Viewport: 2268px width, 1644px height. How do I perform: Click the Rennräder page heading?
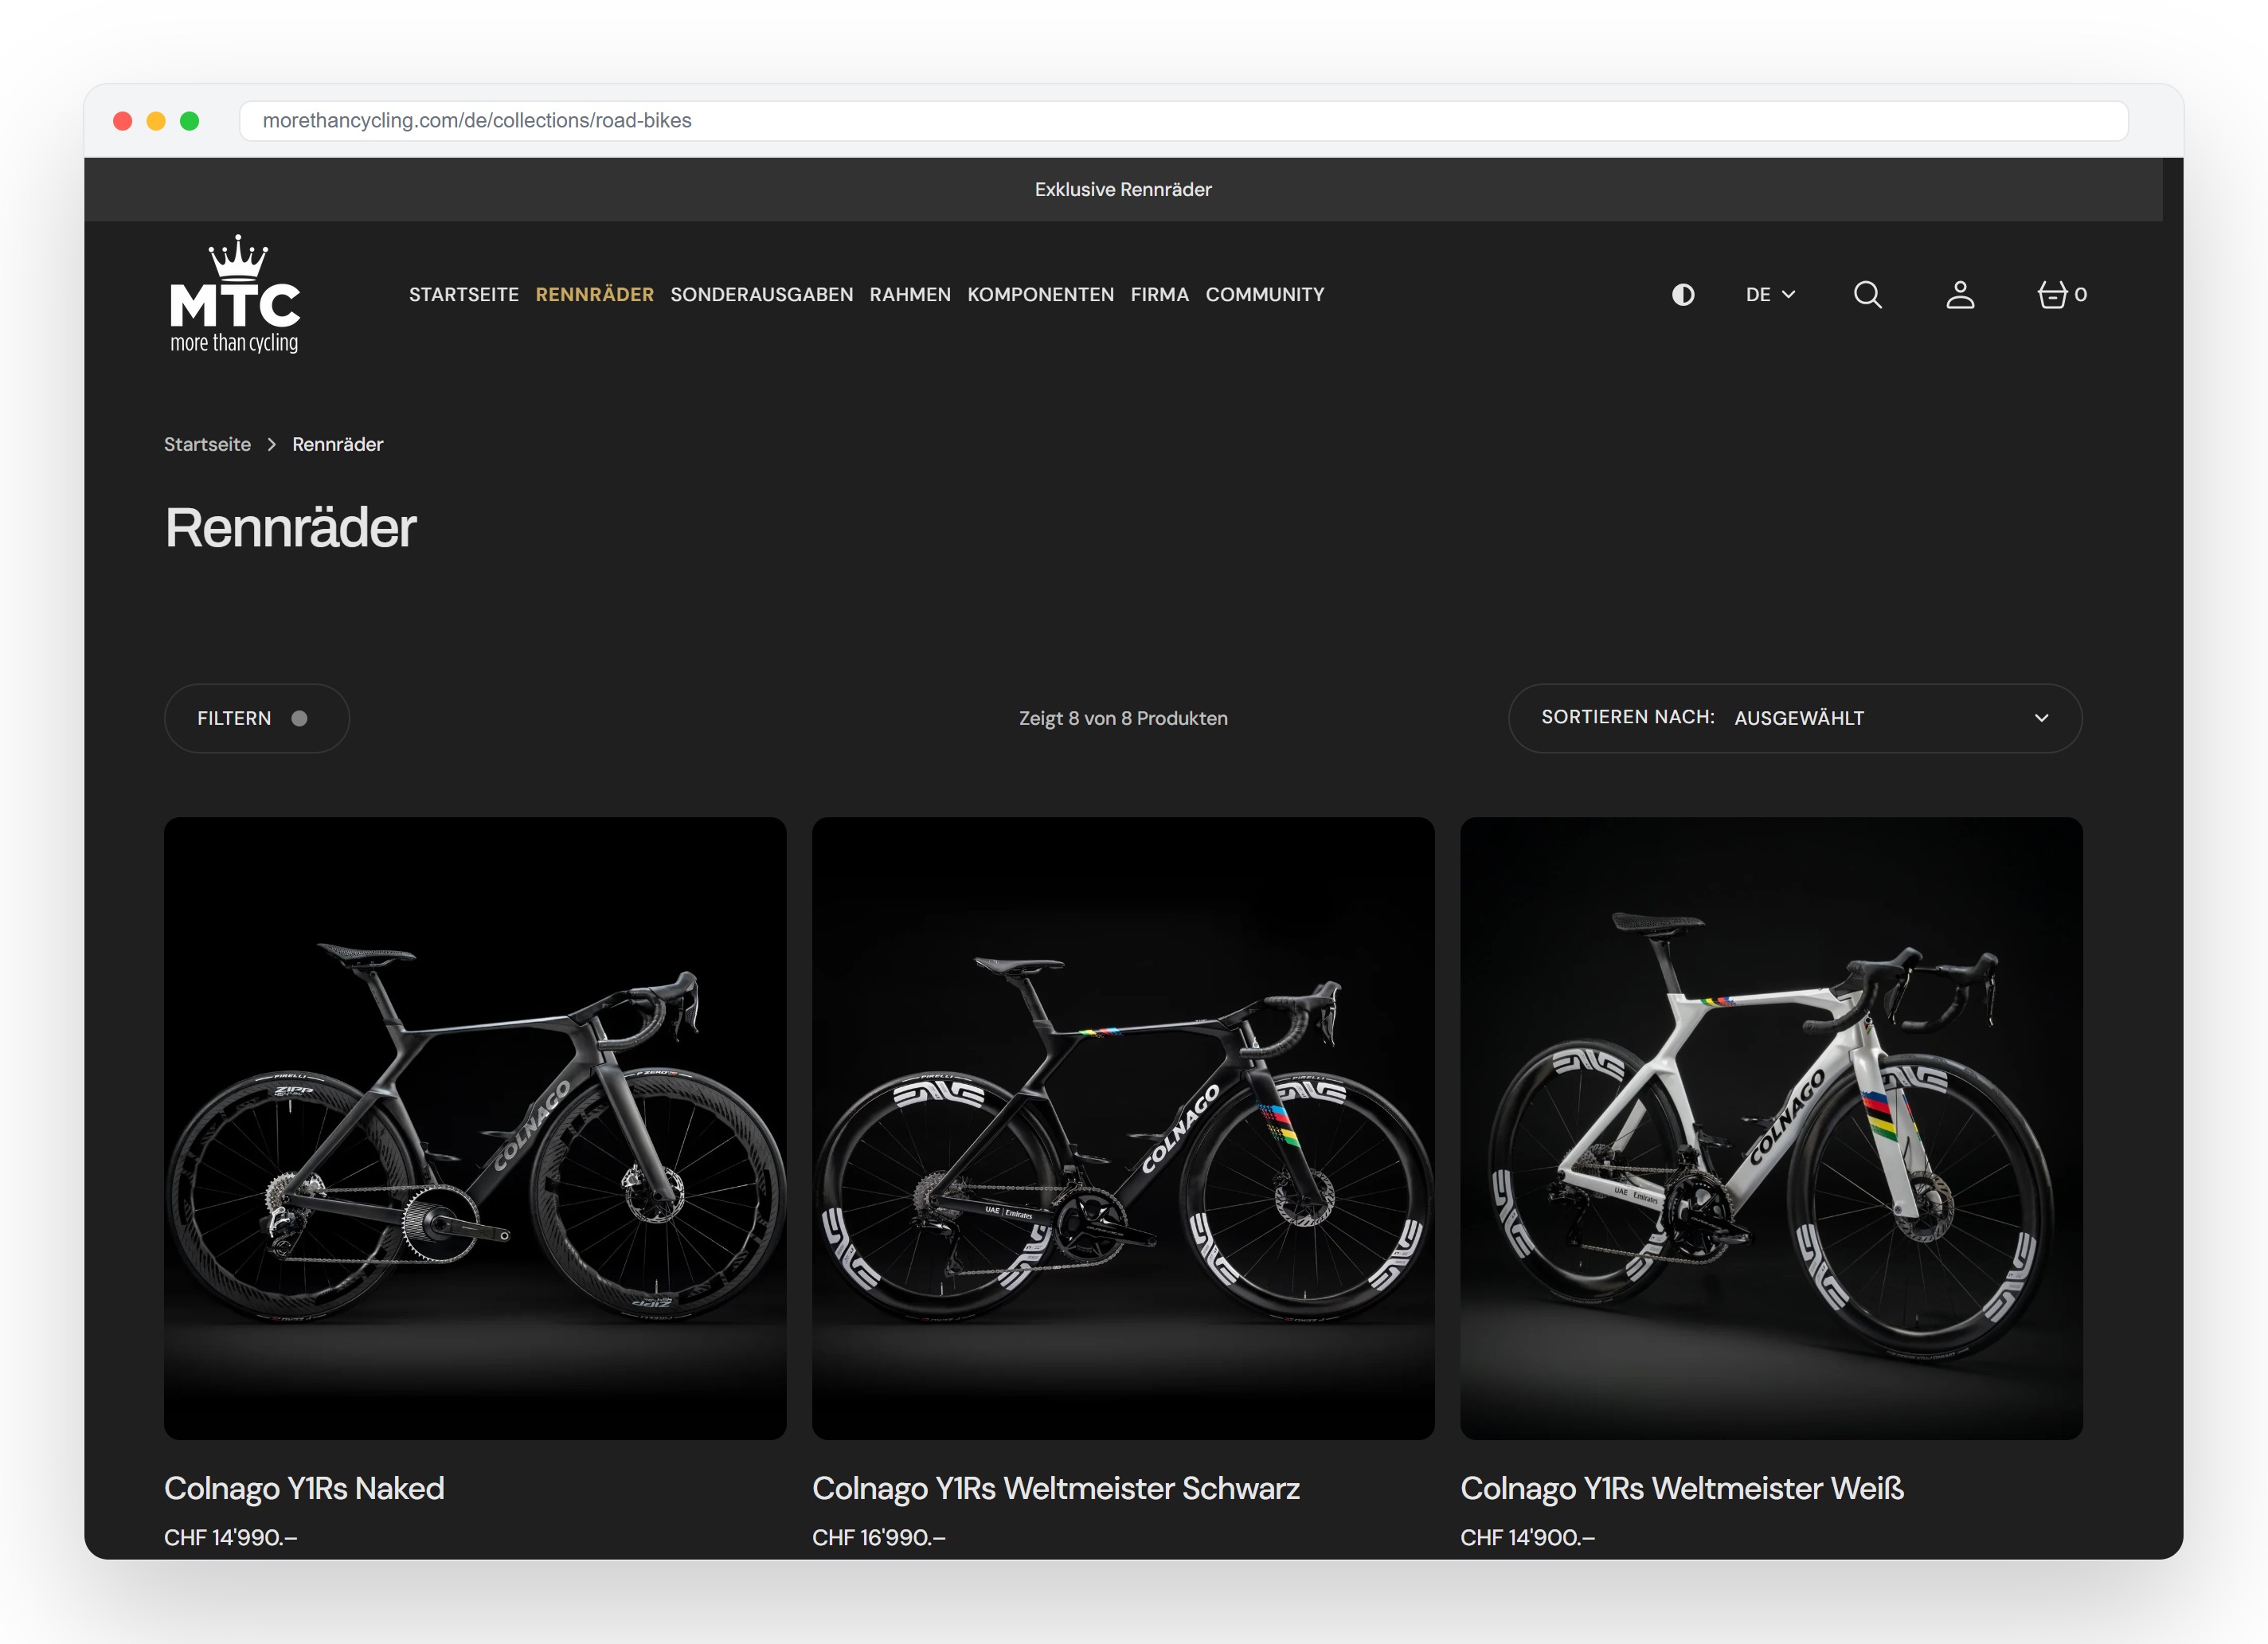tap(290, 527)
